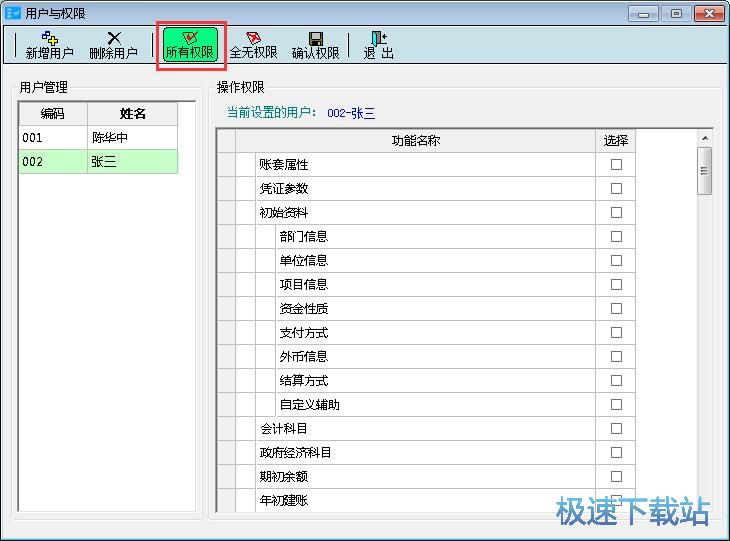
Task: Enable the 政府经济科目 checkbox
Action: coord(616,453)
